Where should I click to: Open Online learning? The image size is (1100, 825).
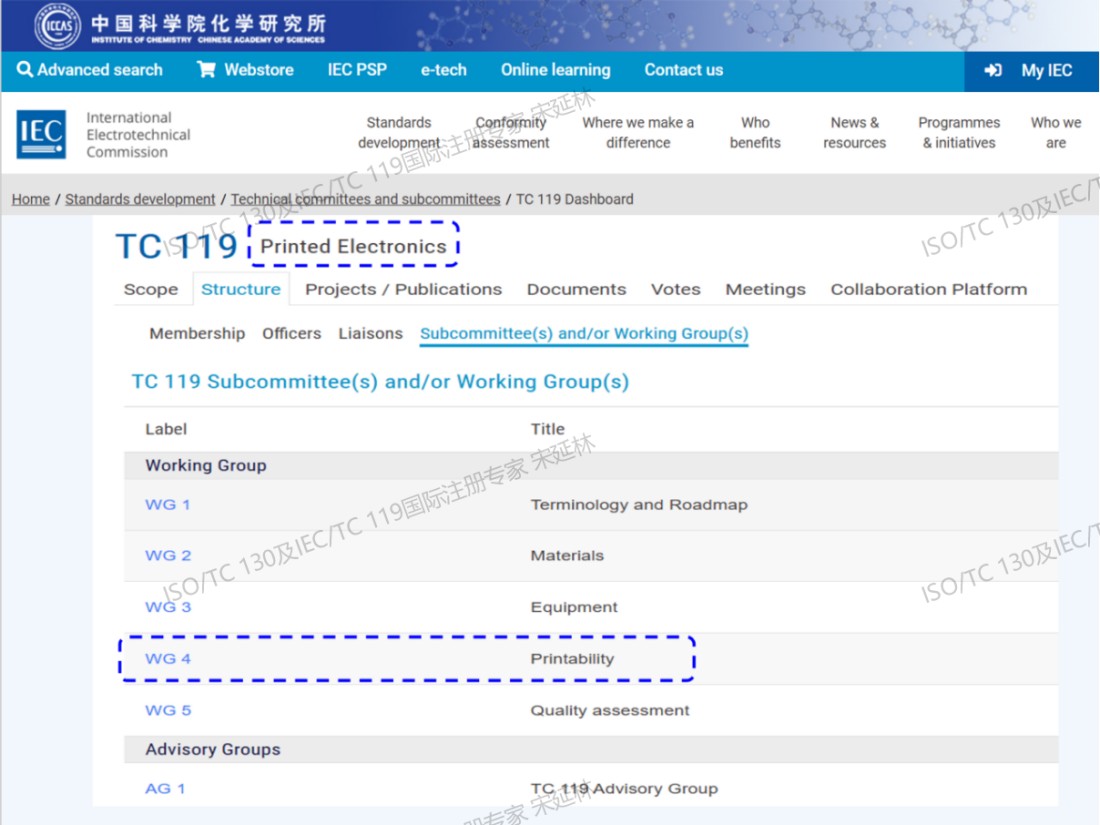(556, 69)
